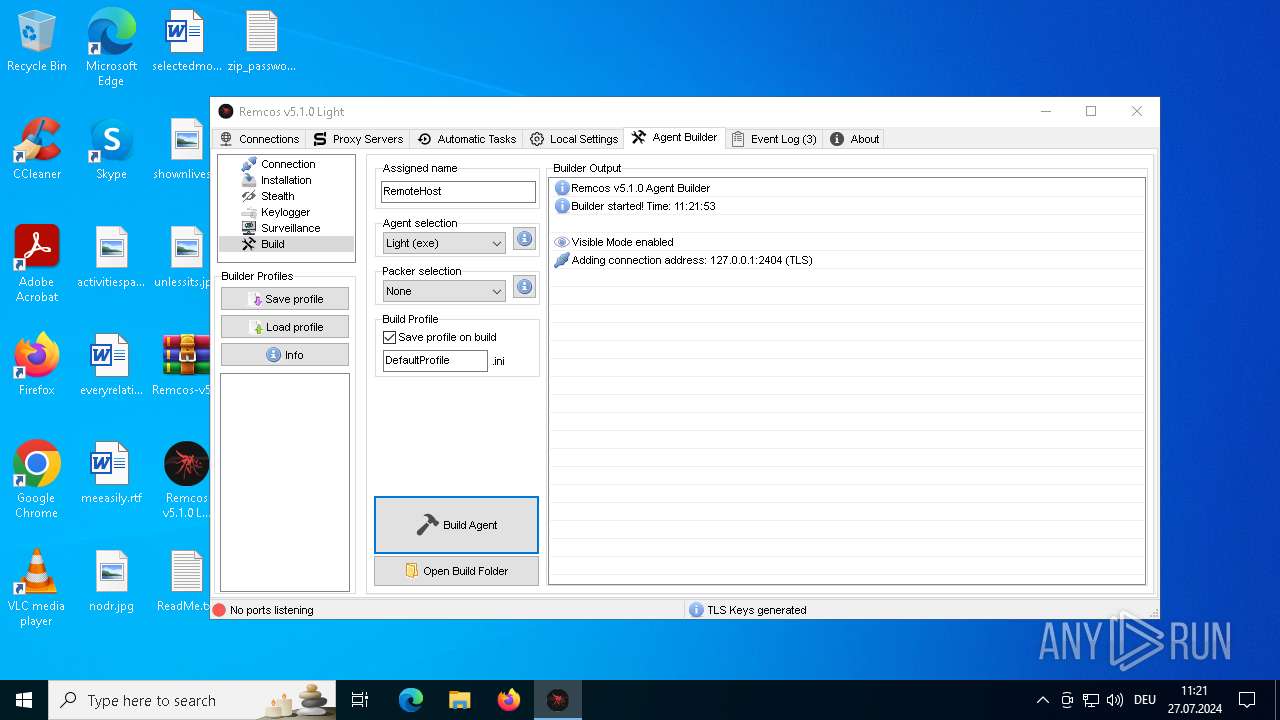Click Open Build Folder button

(456, 571)
